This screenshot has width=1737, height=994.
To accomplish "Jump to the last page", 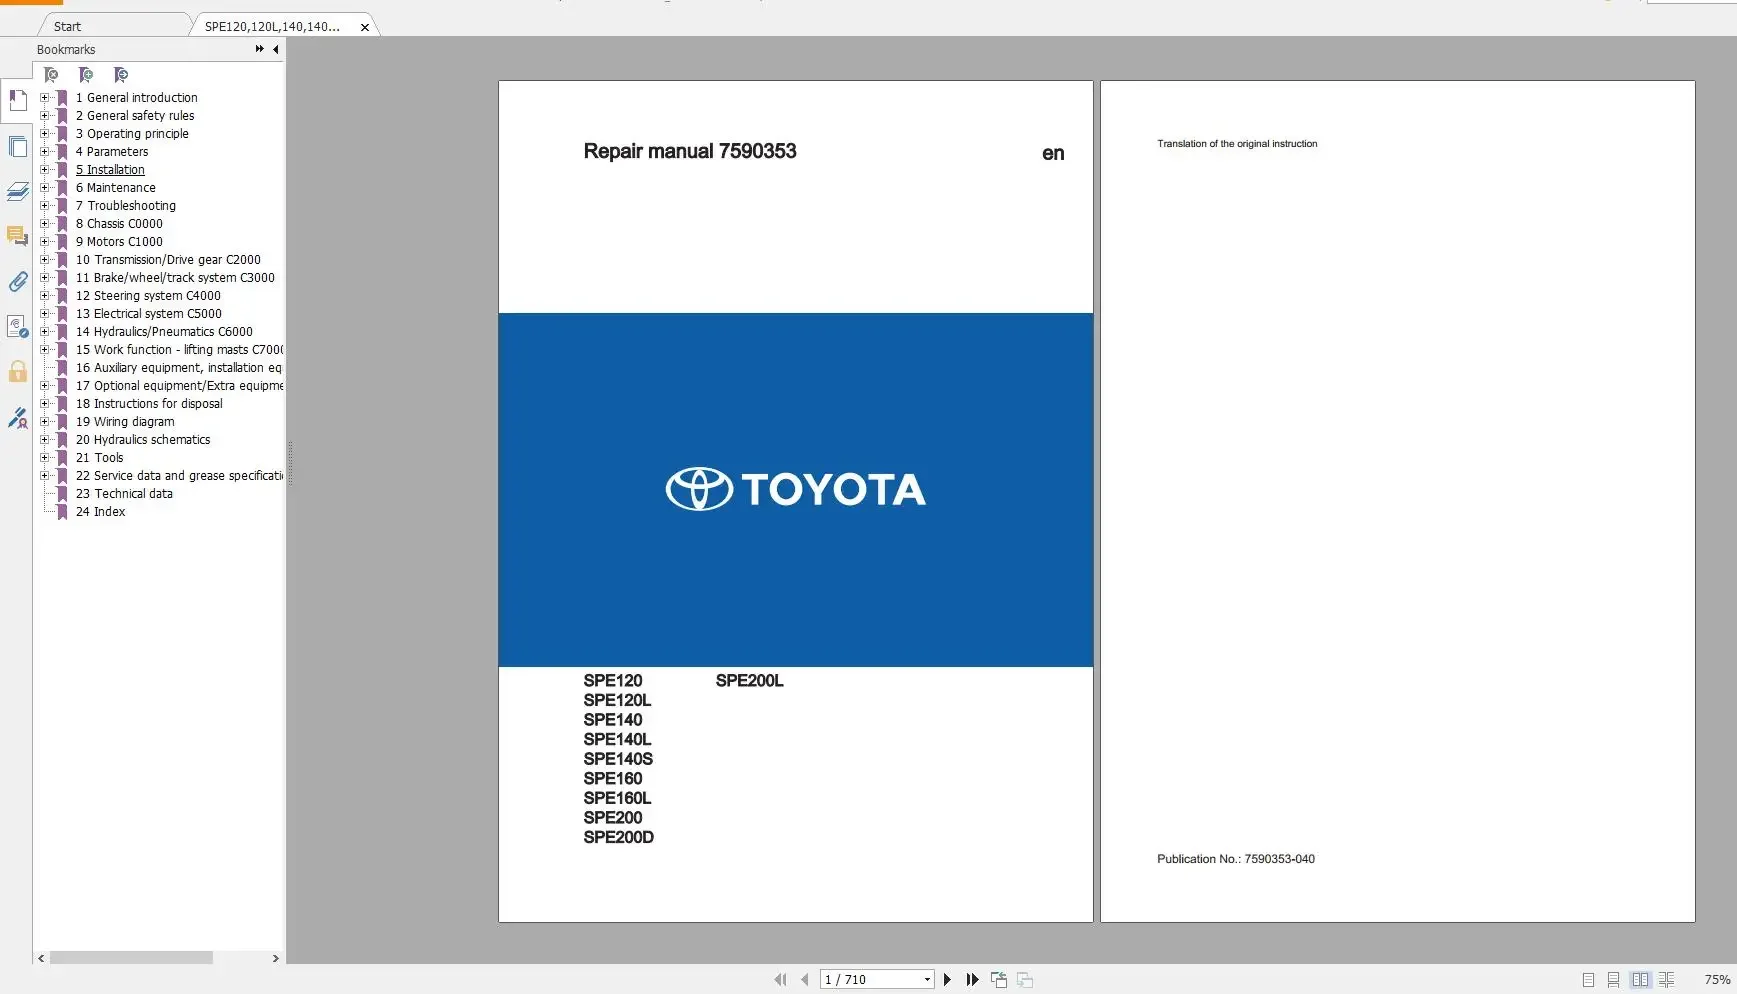I will point(972,980).
